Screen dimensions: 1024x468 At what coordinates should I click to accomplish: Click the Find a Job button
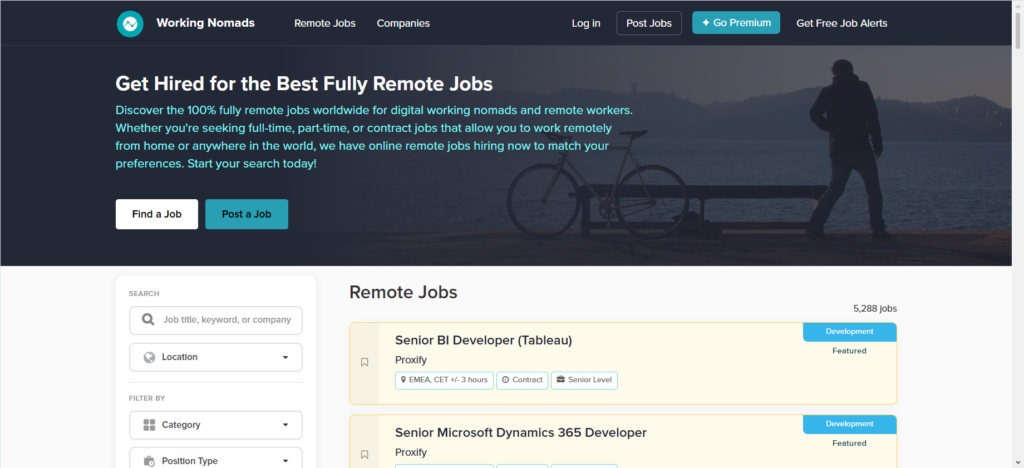(157, 214)
